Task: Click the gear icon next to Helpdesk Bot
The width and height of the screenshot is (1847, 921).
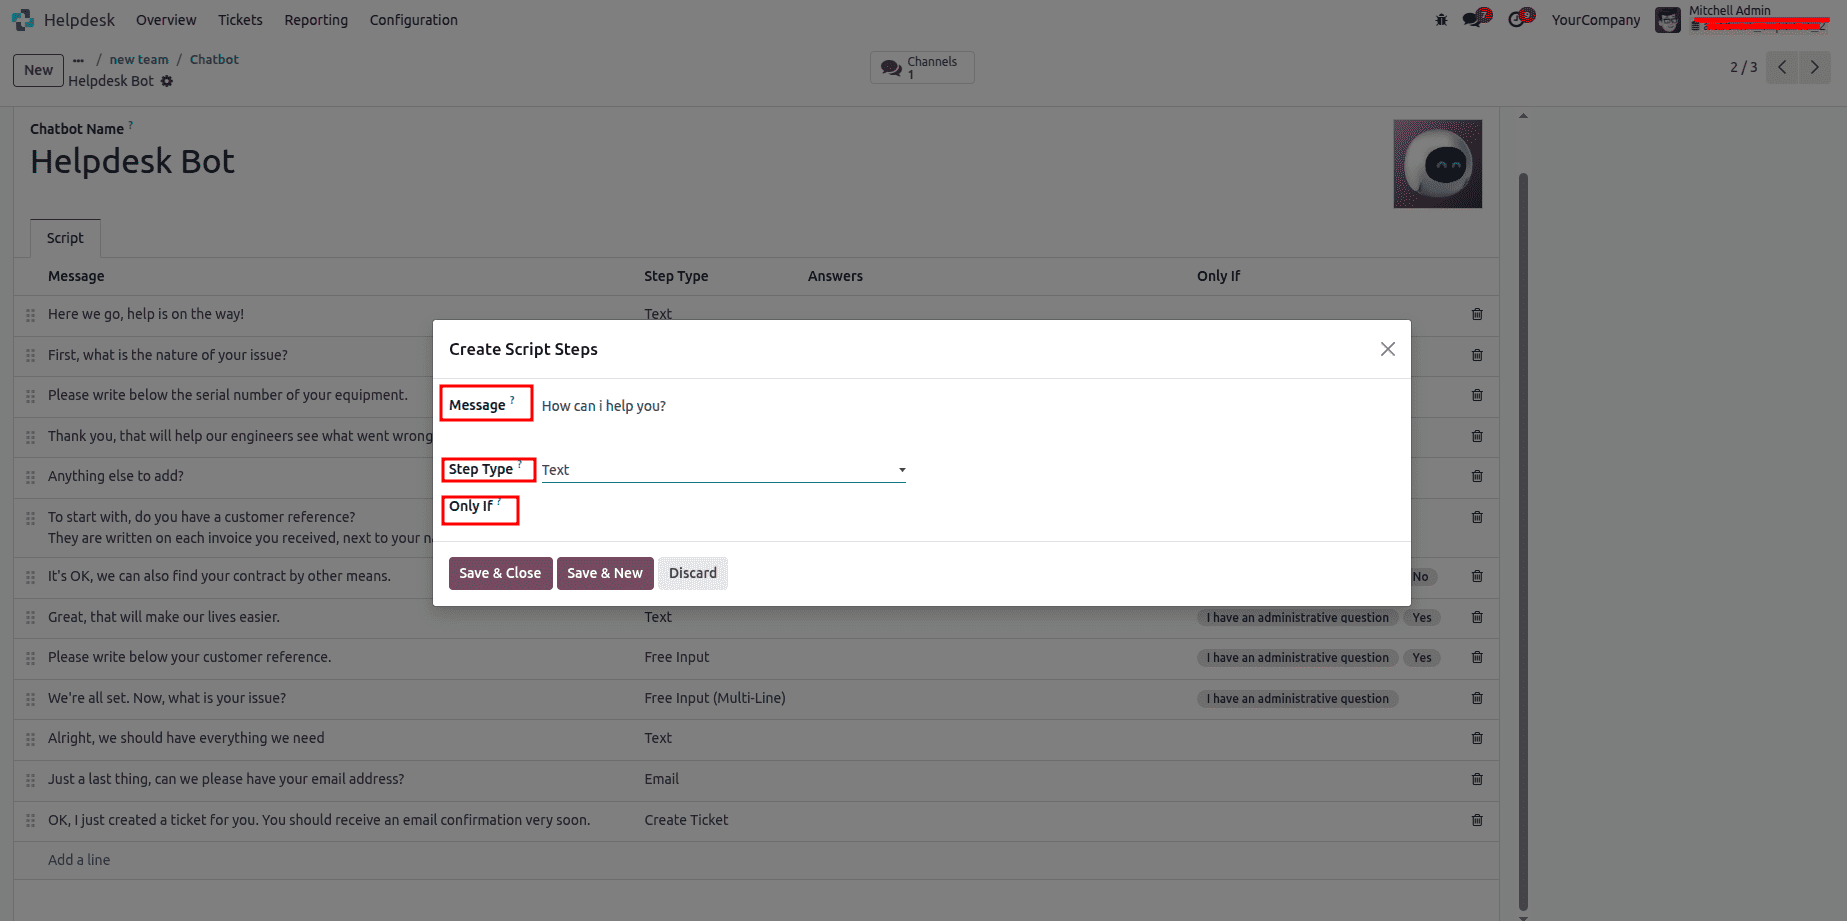Action: pyautogui.click(x=167, y=81)
